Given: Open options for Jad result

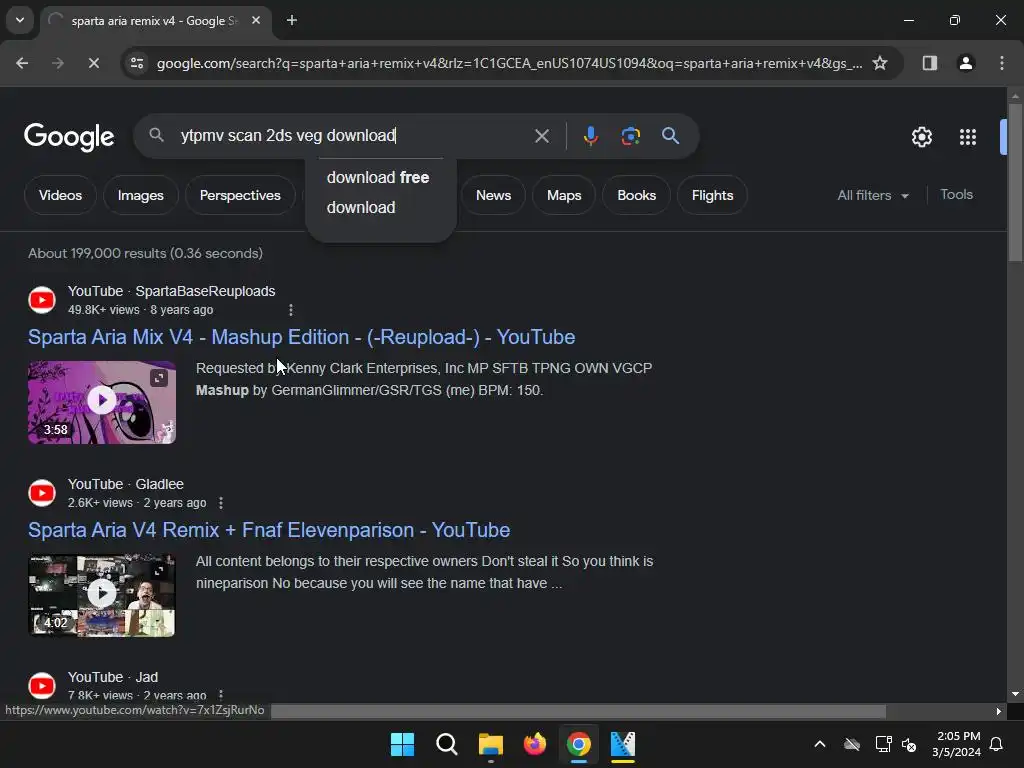Looking at the screenshot, I should tap(221, 696).
